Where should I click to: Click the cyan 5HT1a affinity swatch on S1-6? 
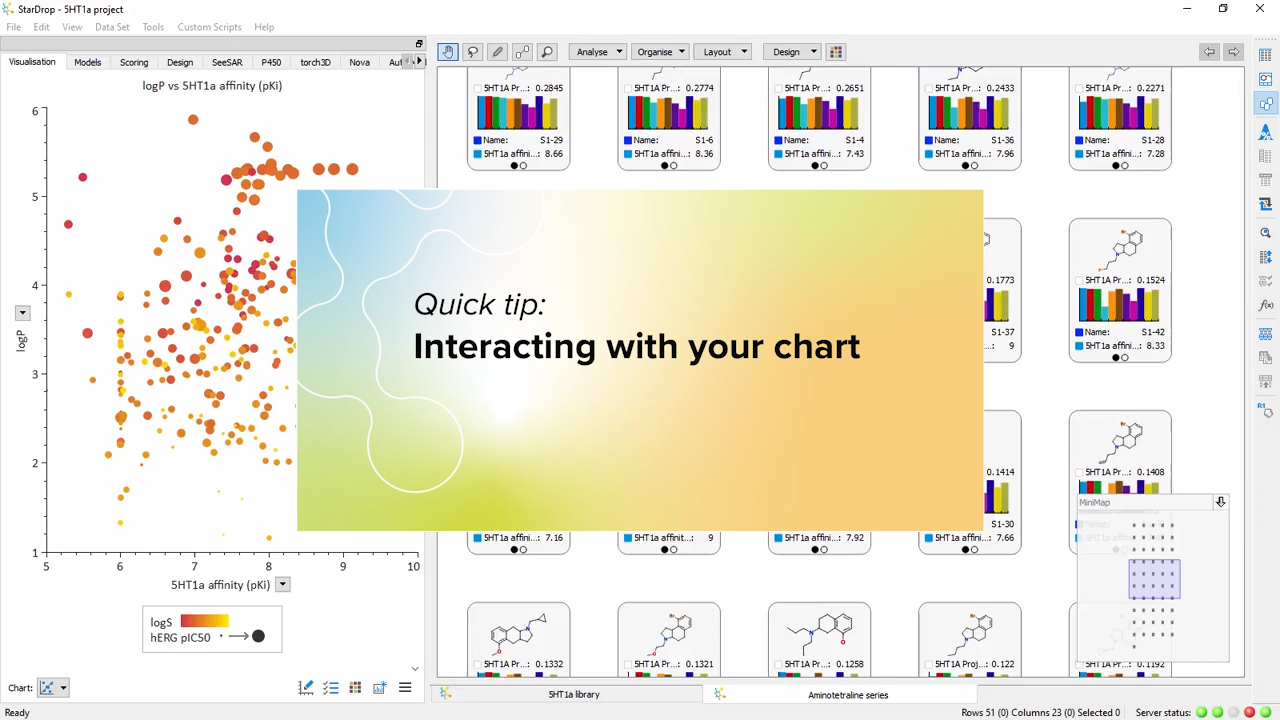629,154
